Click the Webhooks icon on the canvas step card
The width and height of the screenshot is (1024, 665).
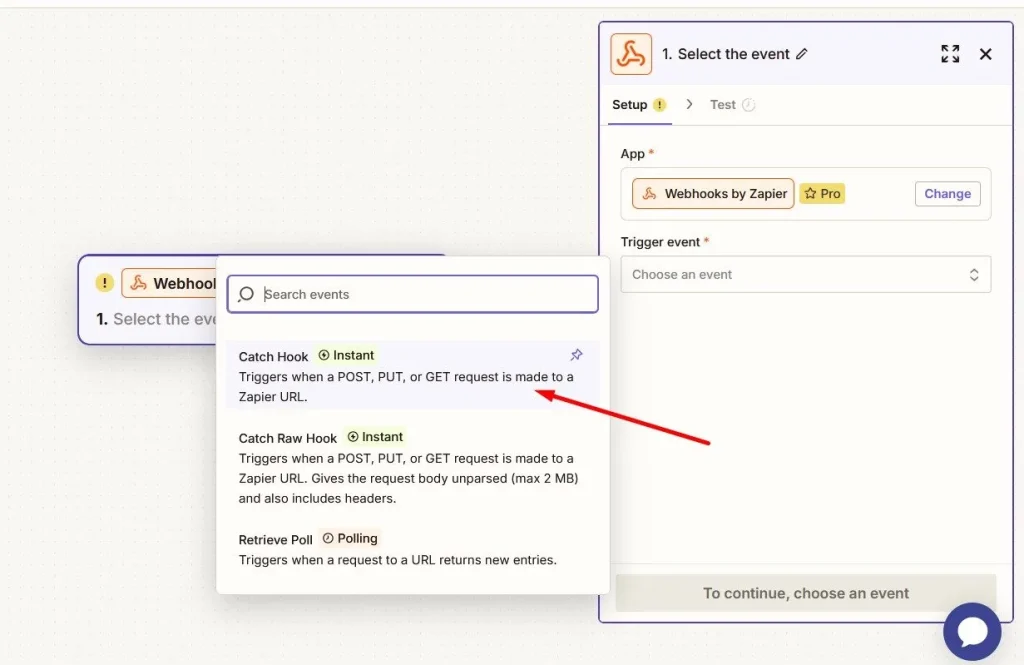(138, 283)
